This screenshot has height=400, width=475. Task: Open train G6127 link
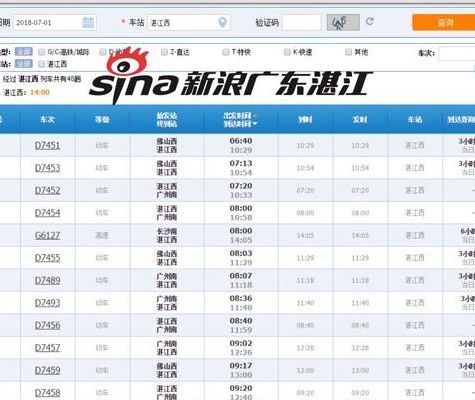coord(47,236)
